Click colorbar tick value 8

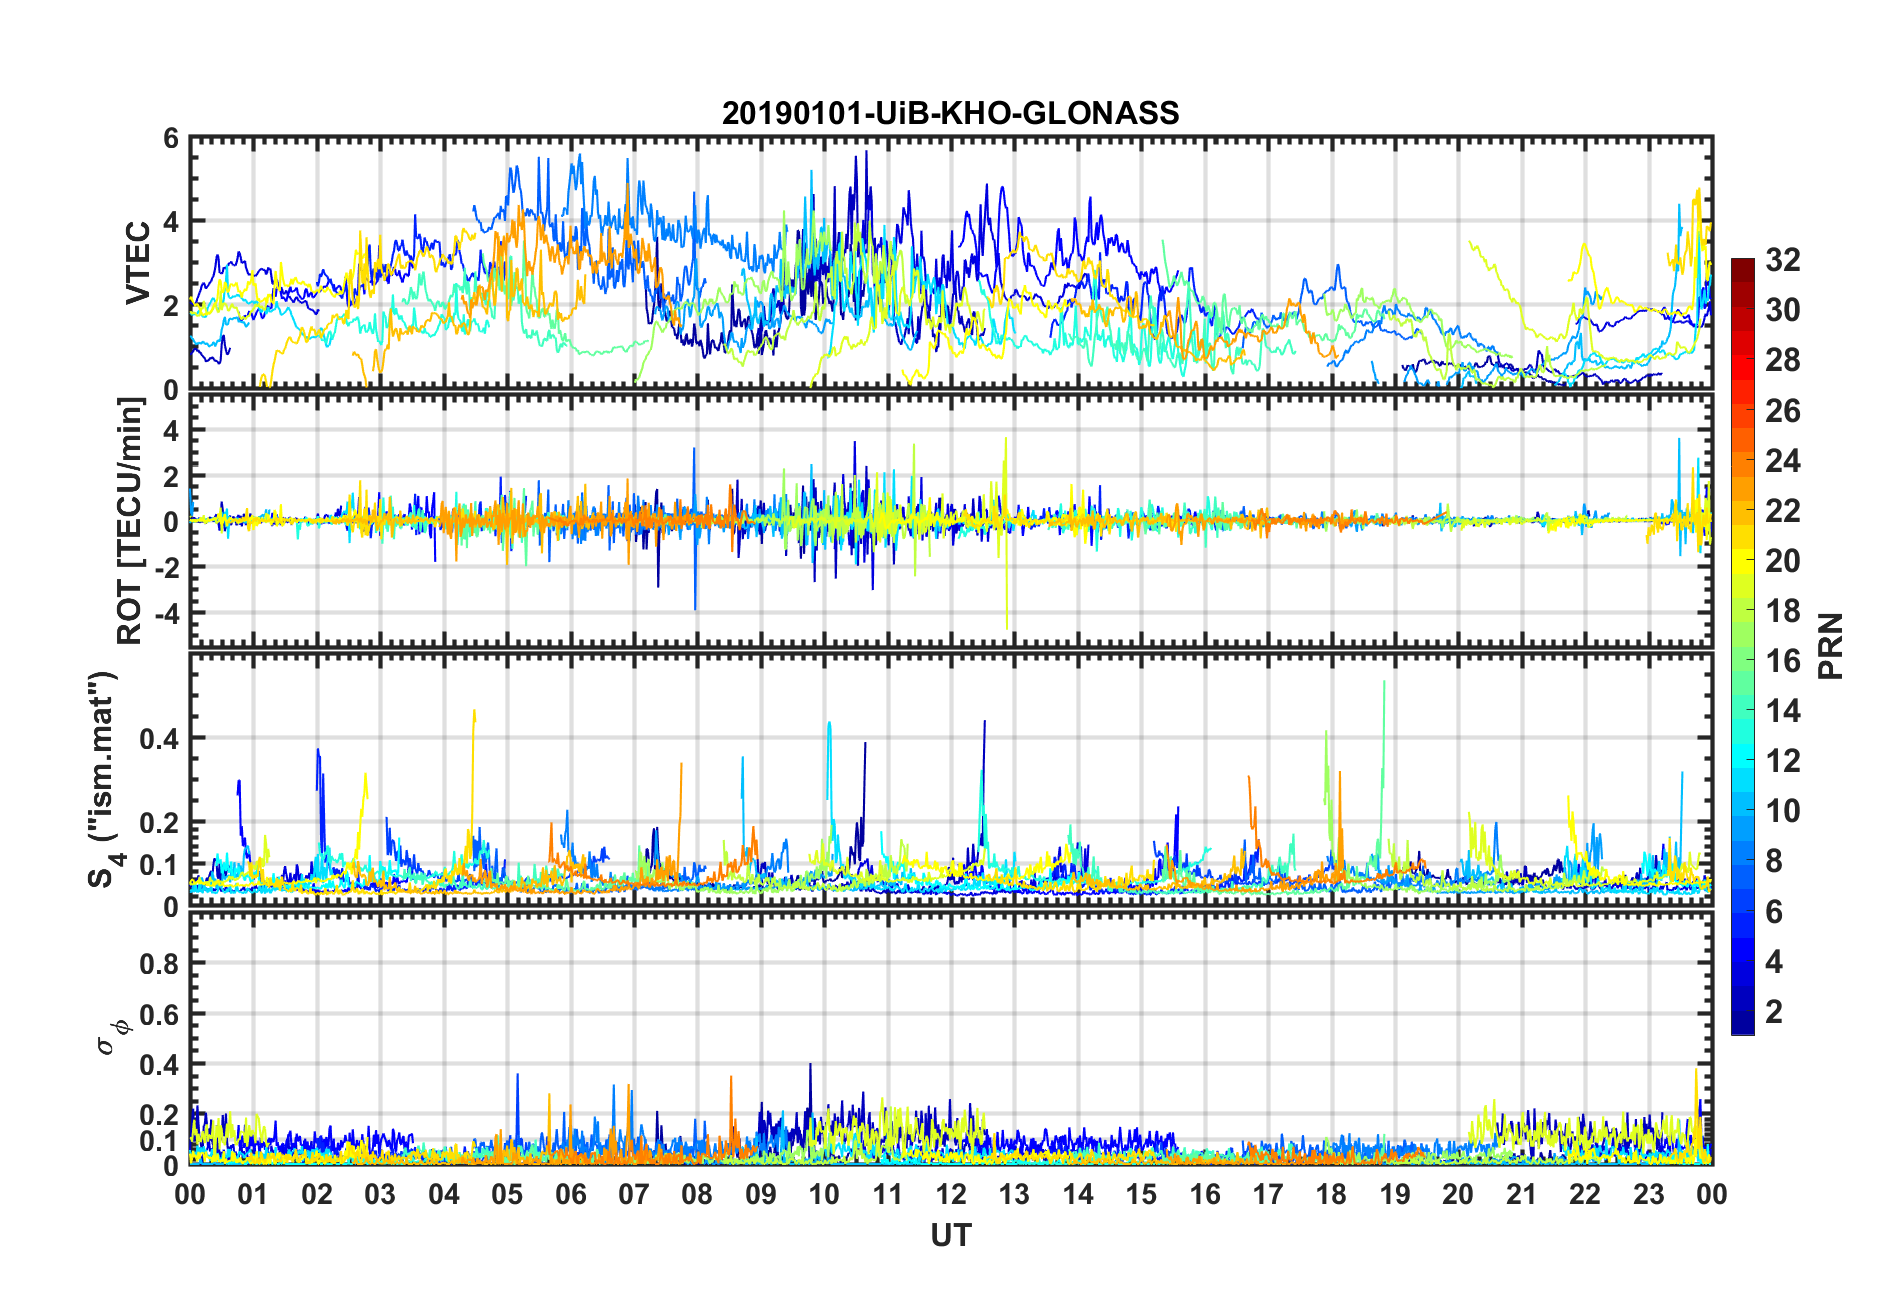coord(1774,861)
